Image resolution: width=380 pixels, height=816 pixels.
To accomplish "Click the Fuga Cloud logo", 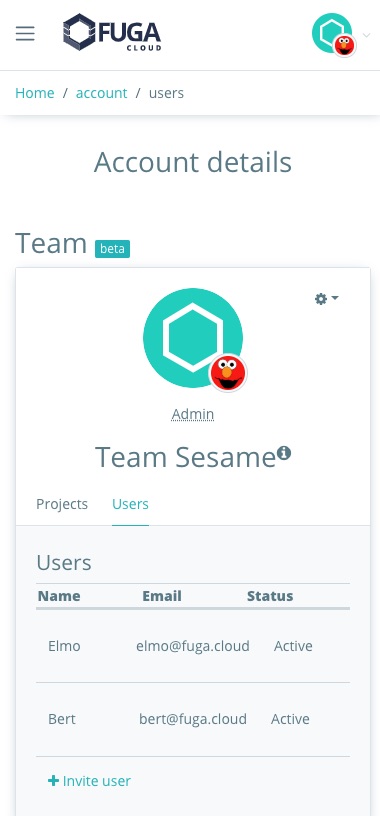I will point(112,32).
